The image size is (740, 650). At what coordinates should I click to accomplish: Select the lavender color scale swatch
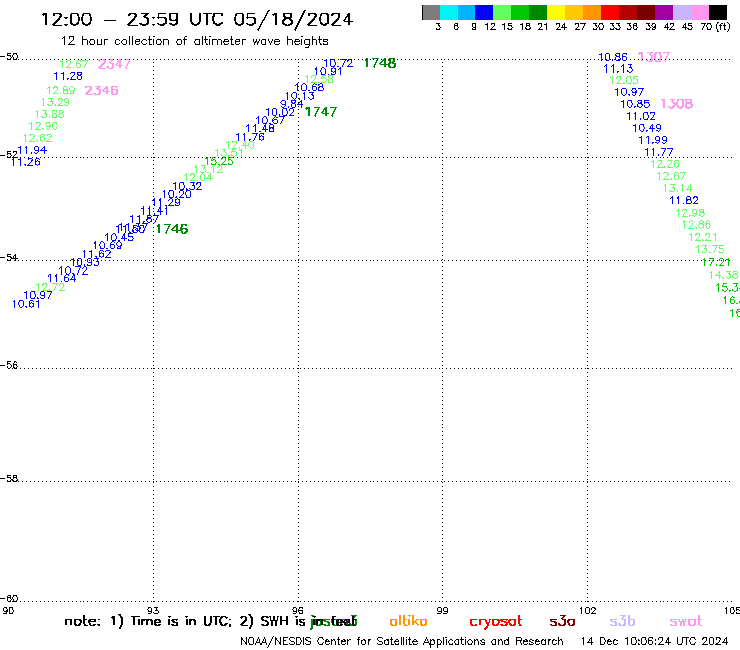point(681,12)
